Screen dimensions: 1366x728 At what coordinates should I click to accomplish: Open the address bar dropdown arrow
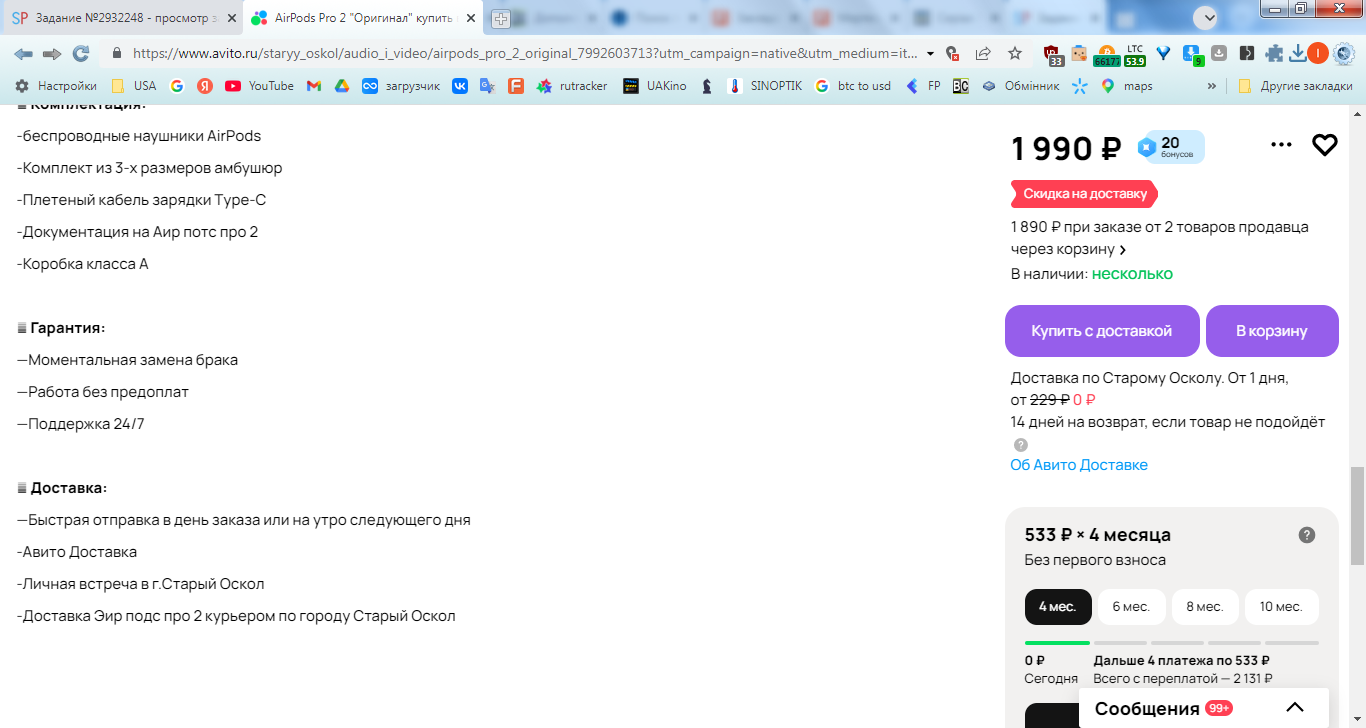click(931, 53)
